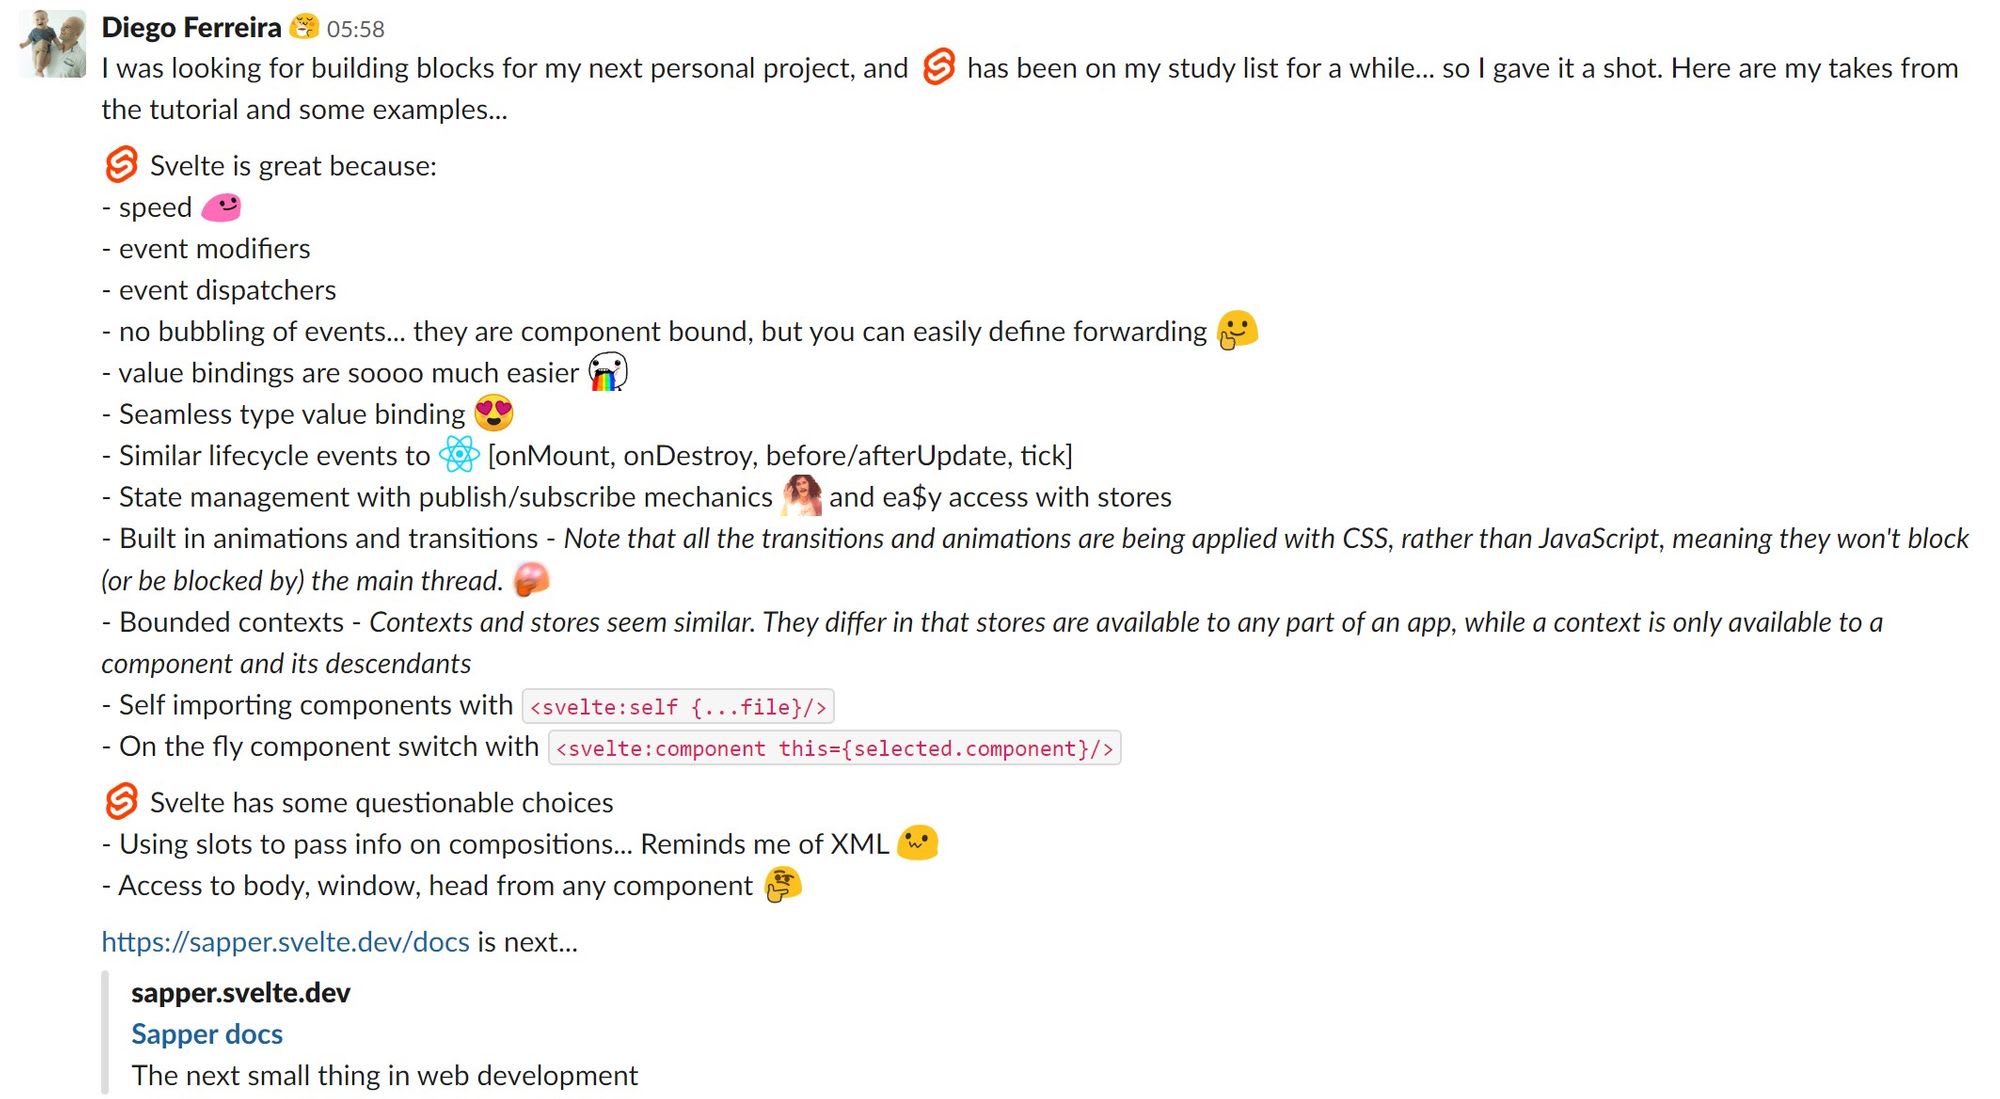Click the Svelte logo emoji in first sentence

(x=938, y=67)
